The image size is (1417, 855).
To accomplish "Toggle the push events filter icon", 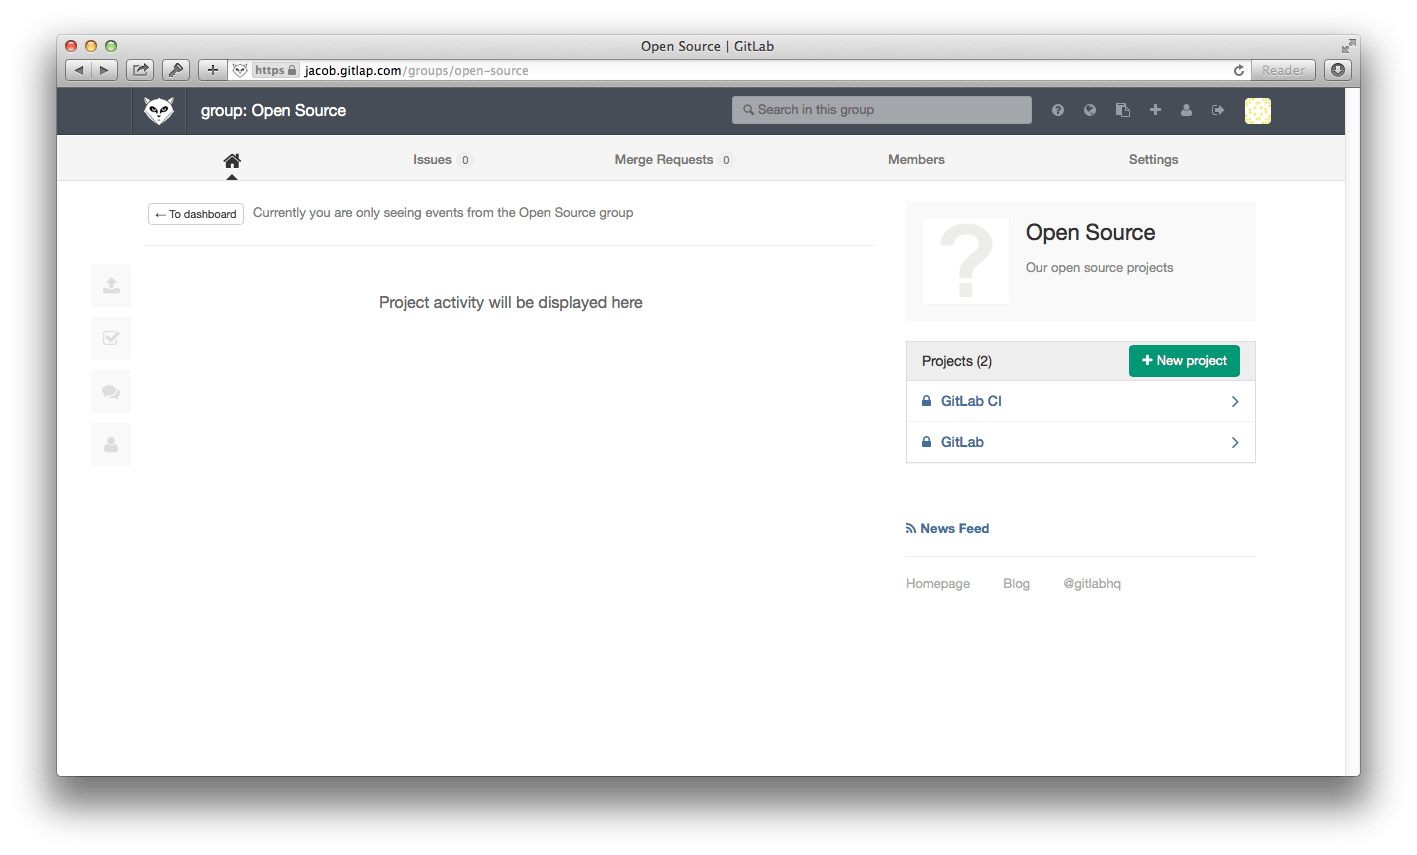I will (x=111, y=285).
